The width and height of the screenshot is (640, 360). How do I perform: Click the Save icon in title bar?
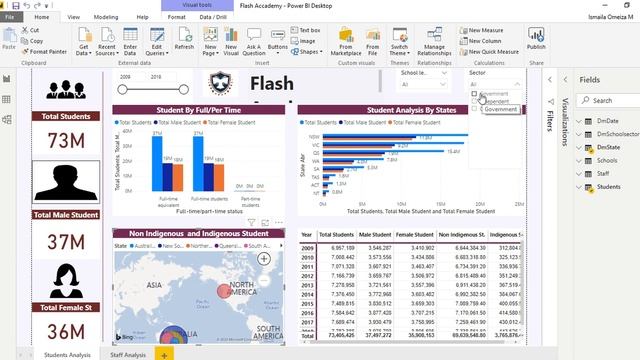pos(16,6)
